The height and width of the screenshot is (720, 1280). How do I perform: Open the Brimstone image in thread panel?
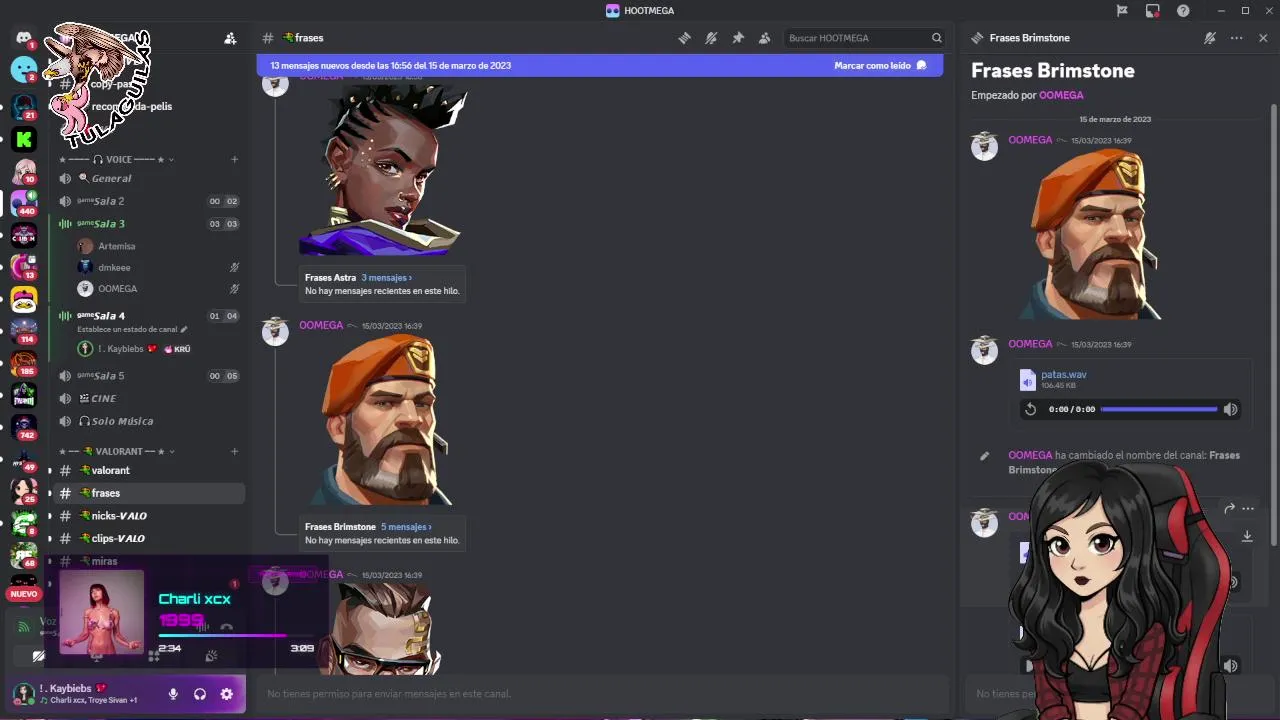coord(1093,234)
